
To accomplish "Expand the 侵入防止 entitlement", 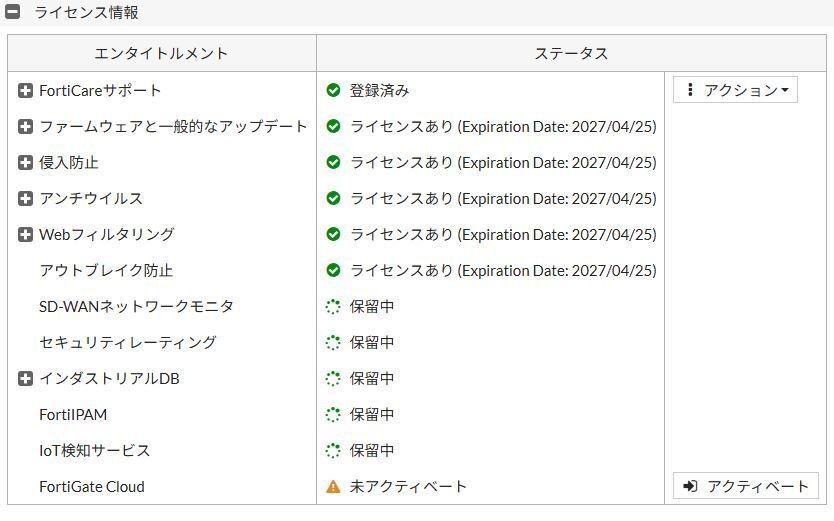I will tap(25, 162).
